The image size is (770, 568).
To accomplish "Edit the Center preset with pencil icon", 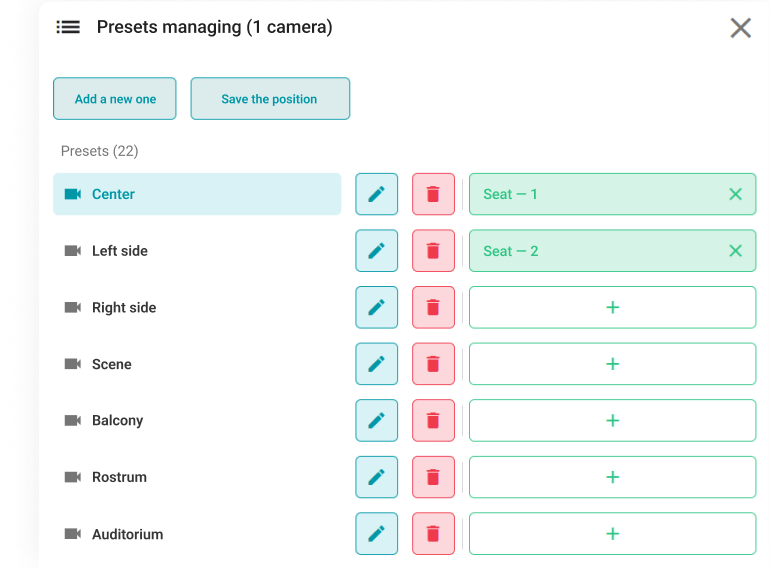I will [377, 194].
